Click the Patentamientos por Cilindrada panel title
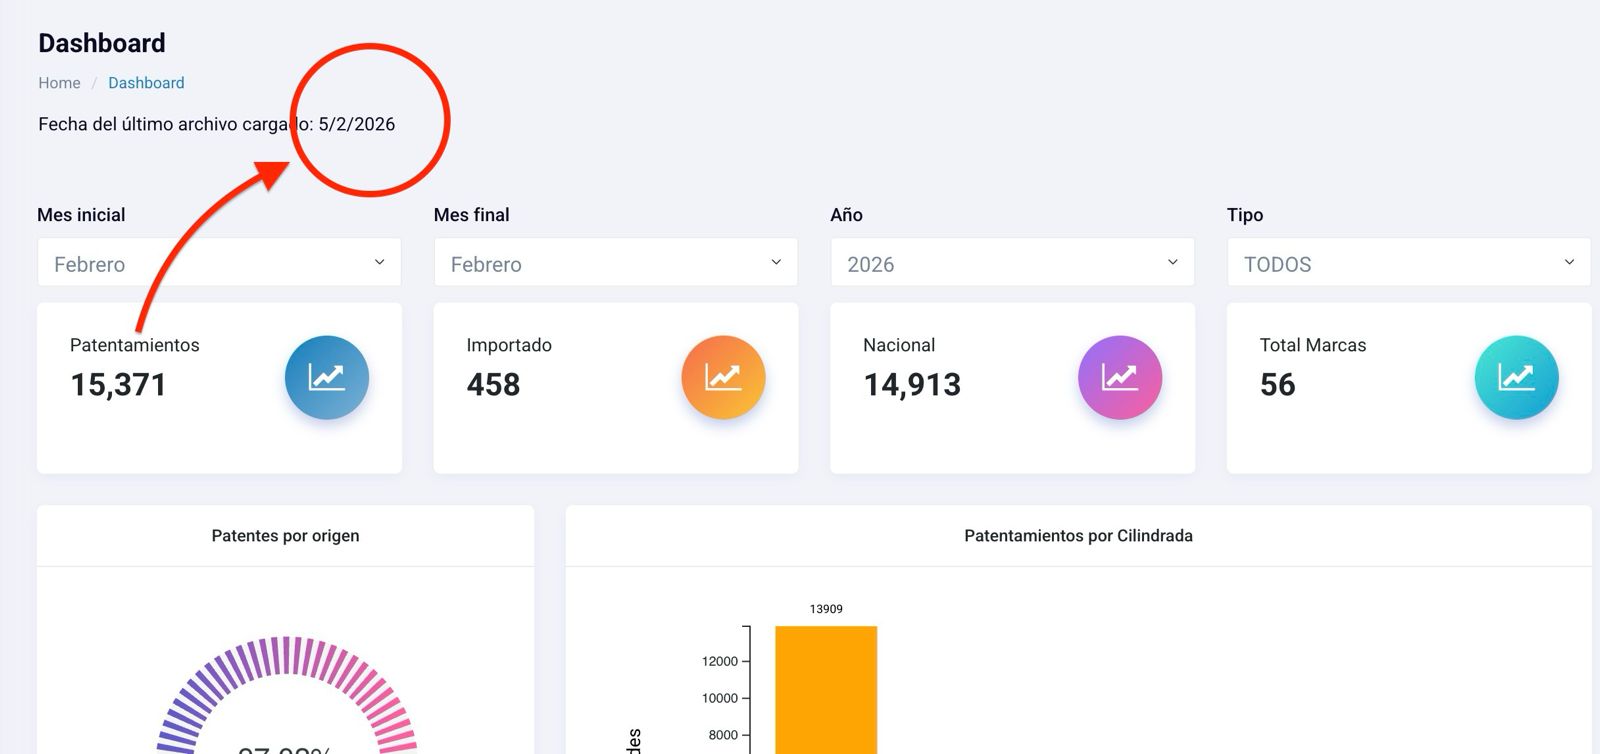The width and height of the screenshot is (1600, 754). (x=1078, y=536)
